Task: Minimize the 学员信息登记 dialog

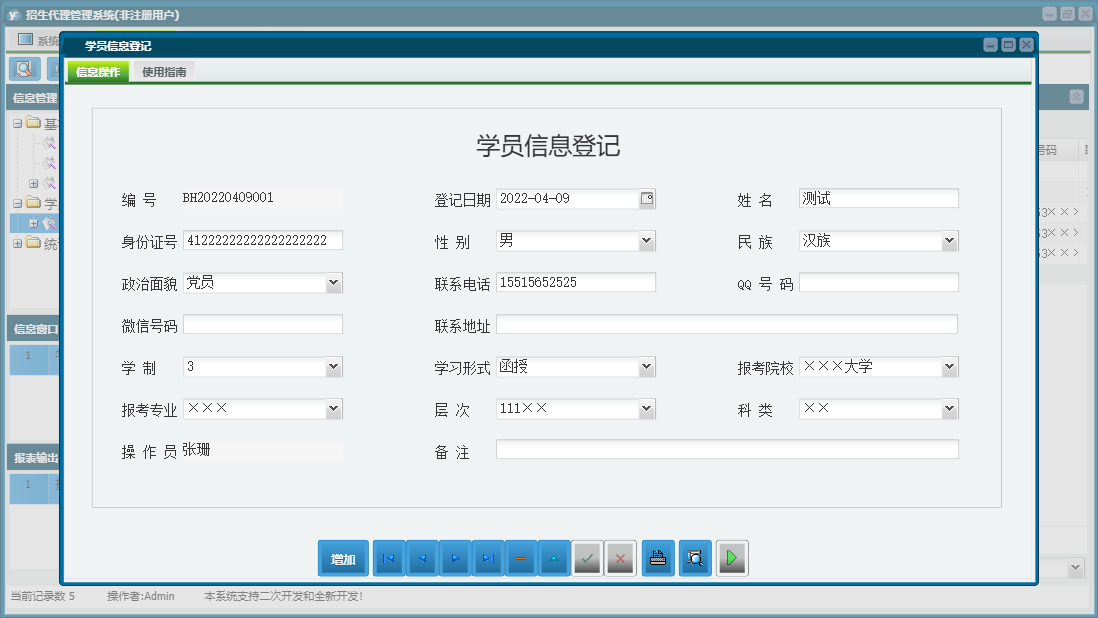Action: click(990, 45)
